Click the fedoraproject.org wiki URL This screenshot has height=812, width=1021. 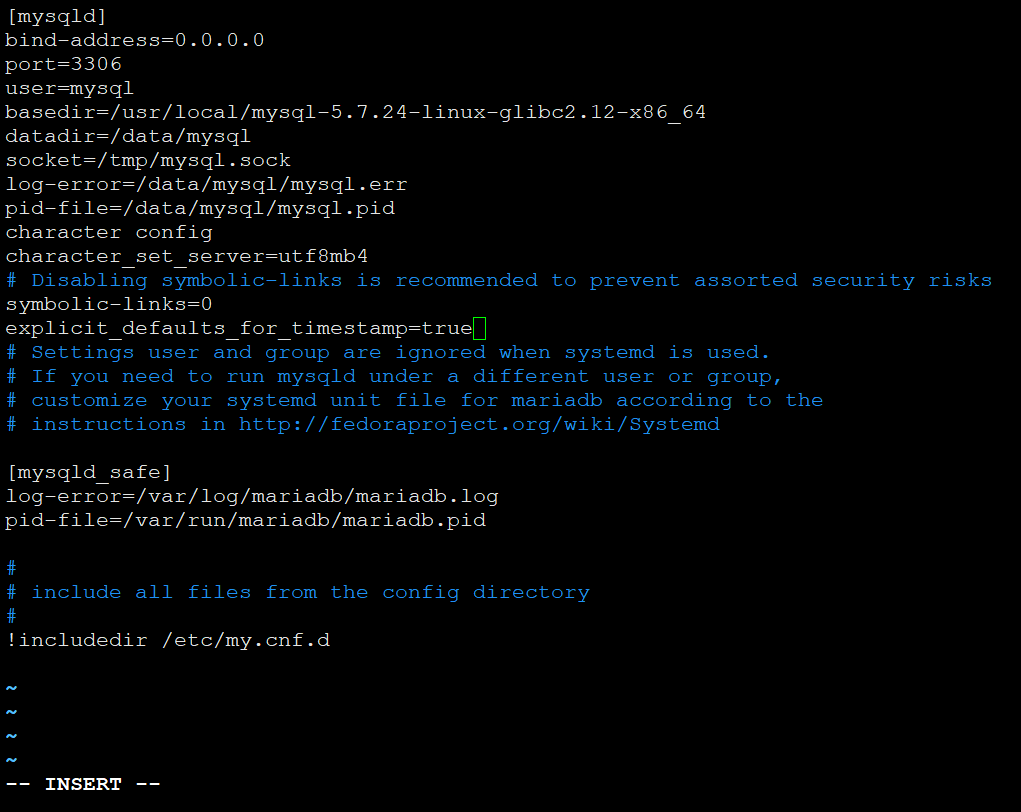coord(479,425)
